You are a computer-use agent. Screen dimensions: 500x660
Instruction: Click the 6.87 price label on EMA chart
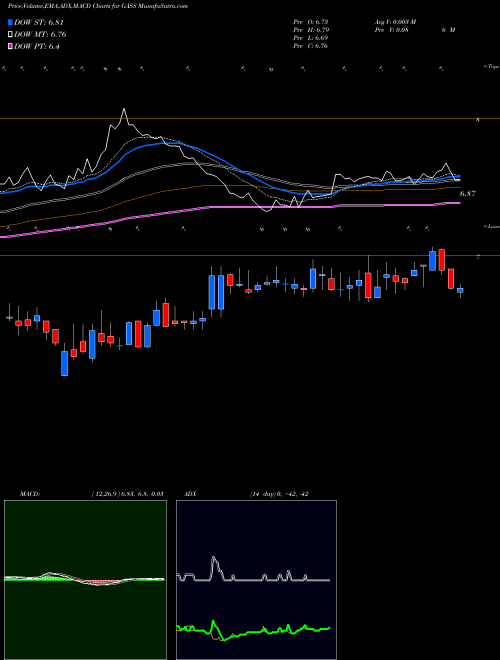468,194
